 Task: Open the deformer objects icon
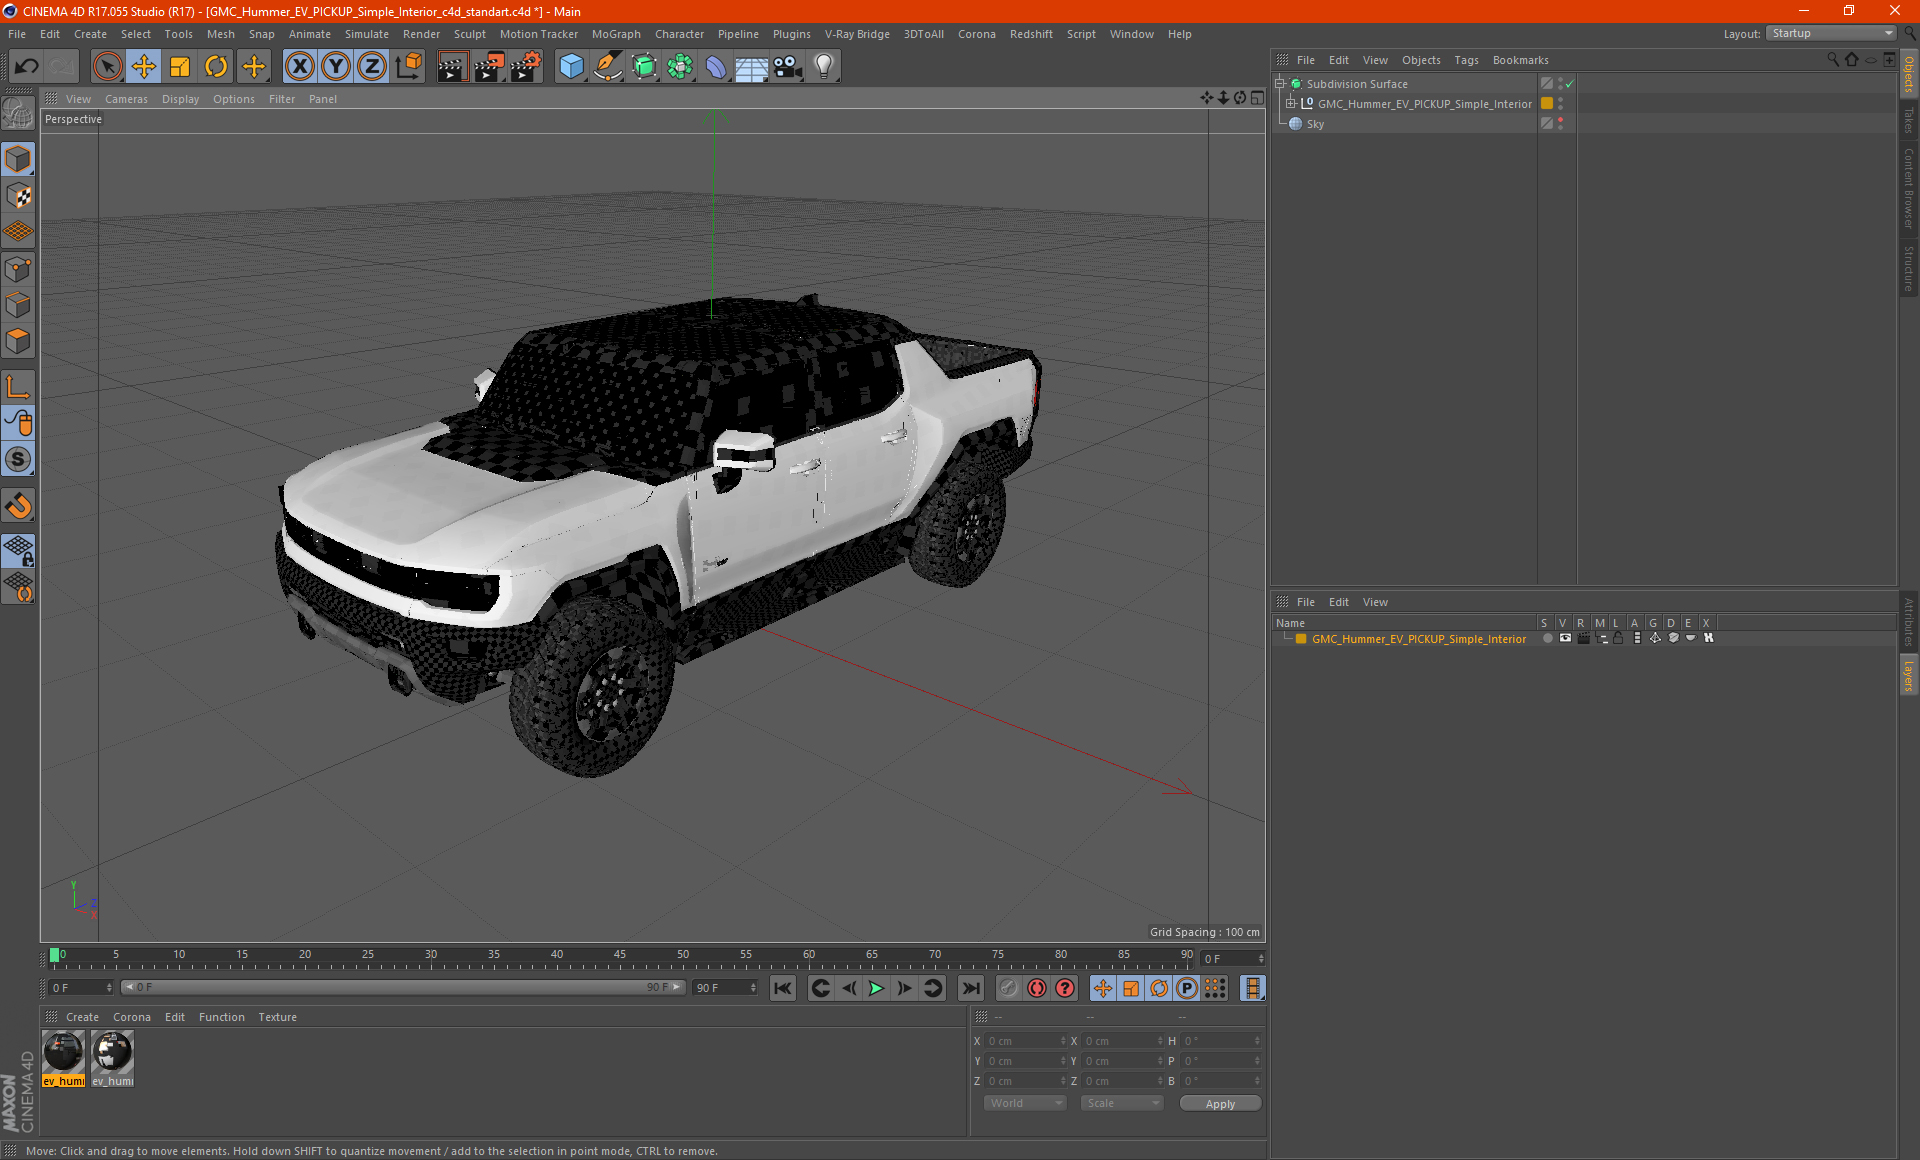click(x=716, y=67)
